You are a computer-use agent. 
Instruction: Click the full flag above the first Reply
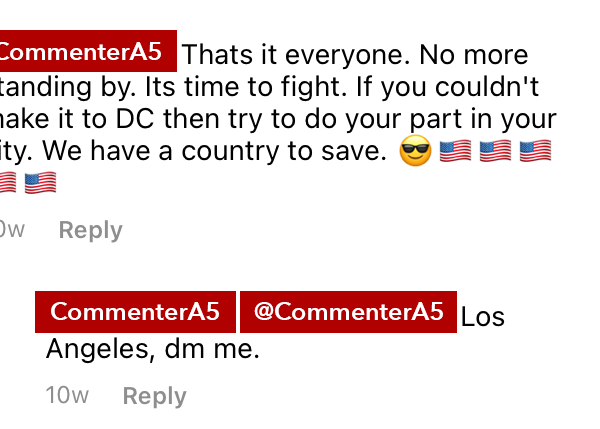[41, 183]
